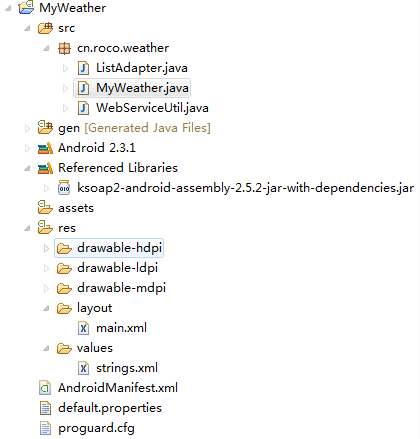Click the drawable-ldpi folder icon
420x439 pixels.
[x=64, y=268]
